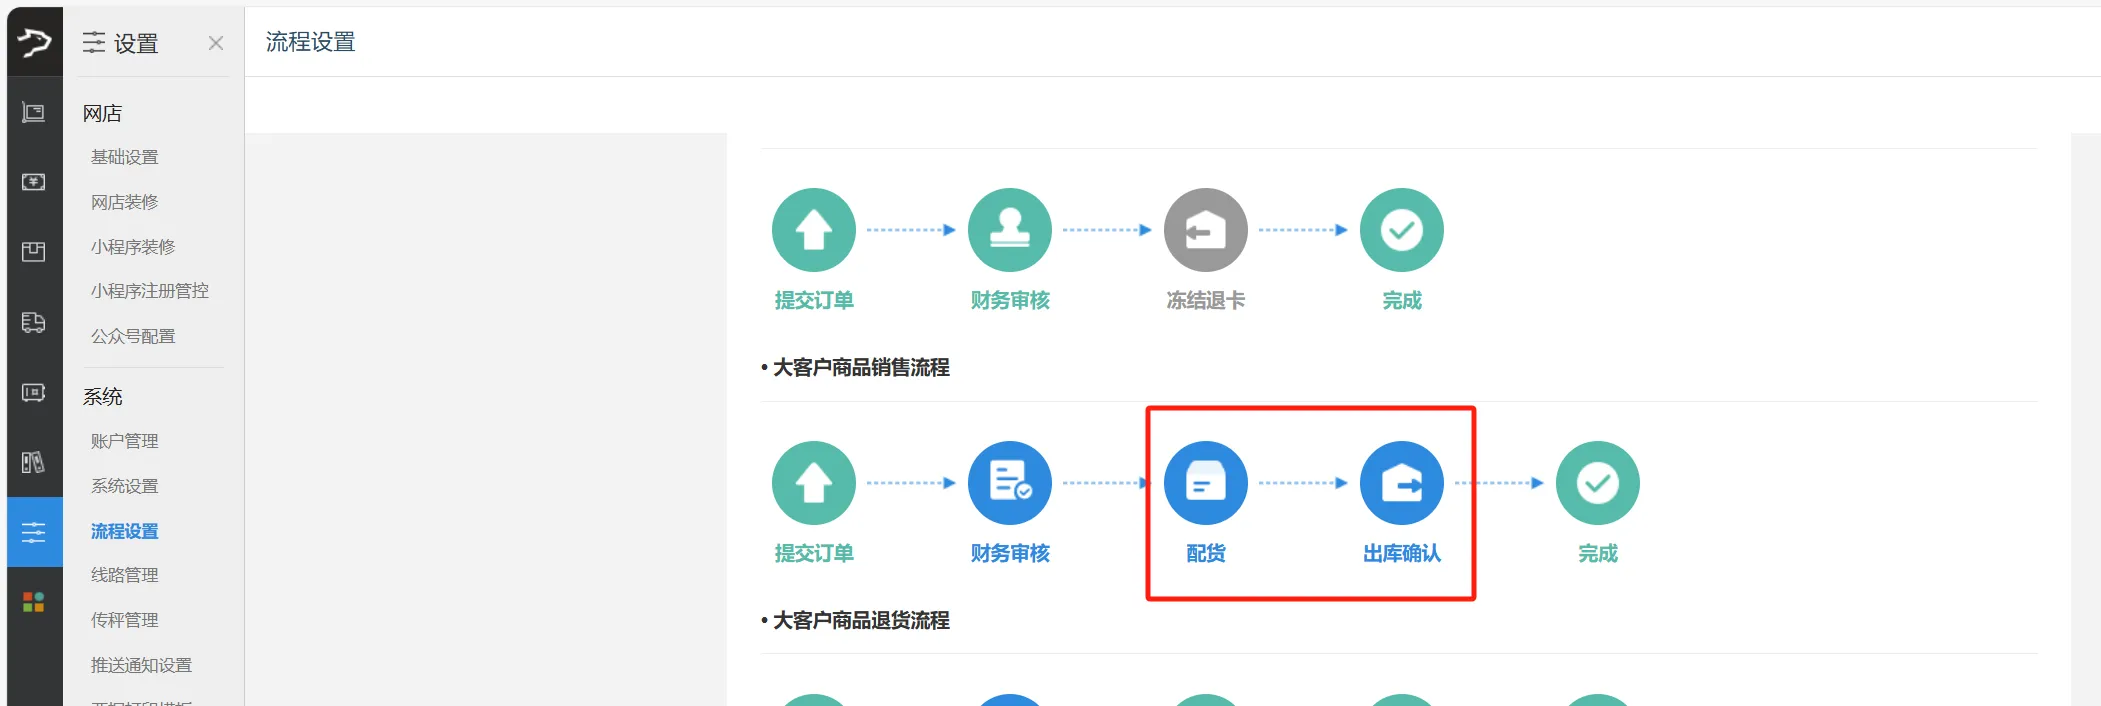Go to 账户管理 under 系统

(125, 441)
